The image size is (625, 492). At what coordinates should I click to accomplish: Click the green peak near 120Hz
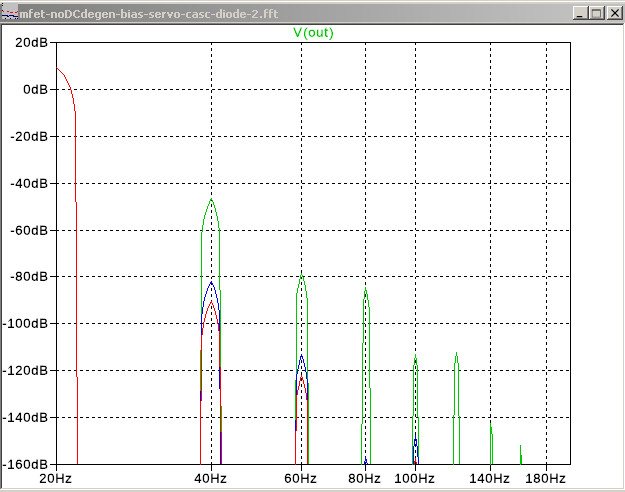(456, 355)
